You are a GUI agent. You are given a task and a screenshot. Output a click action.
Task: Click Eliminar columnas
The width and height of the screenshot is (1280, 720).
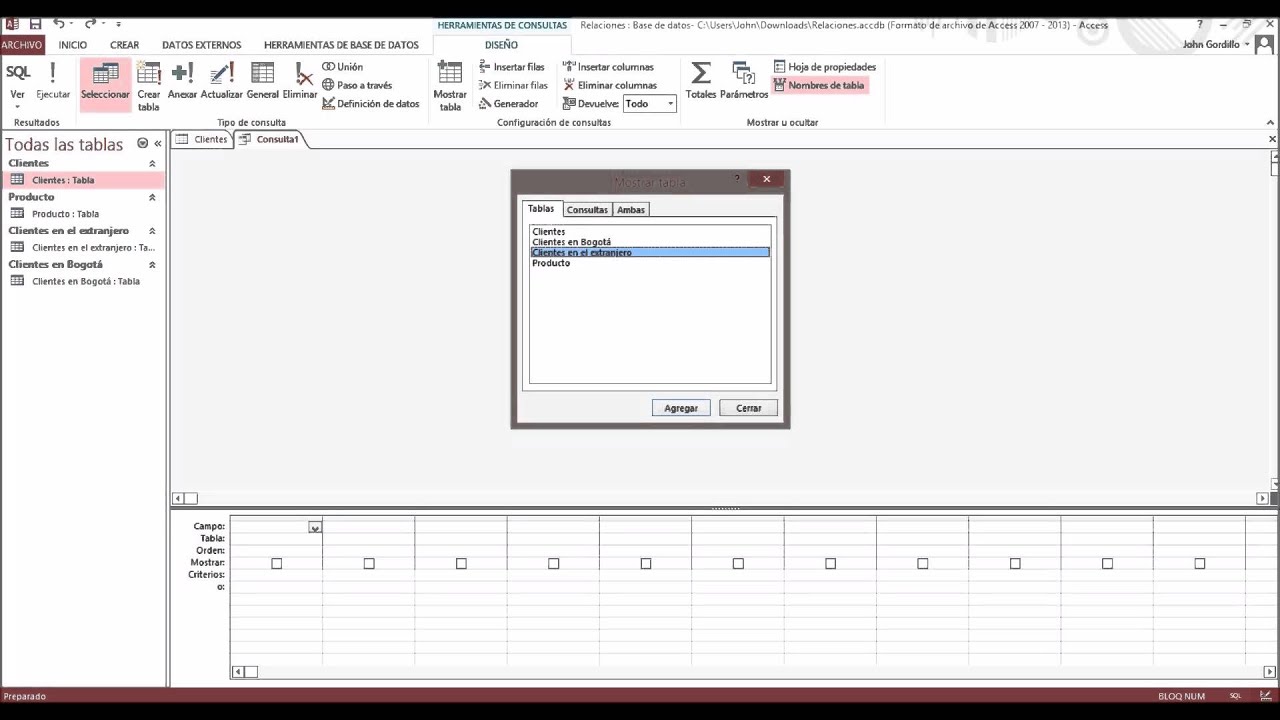610,85
